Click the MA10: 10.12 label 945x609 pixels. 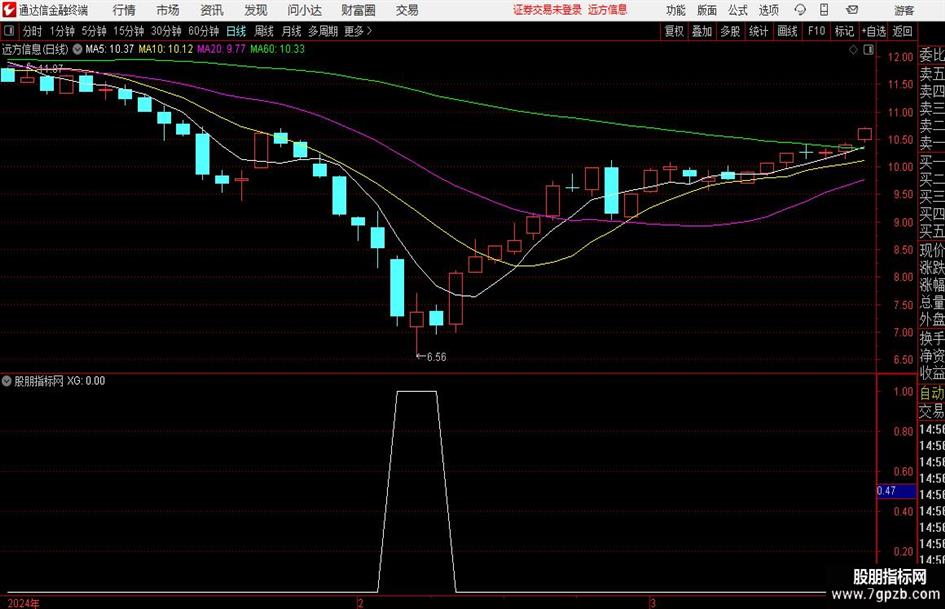tap(166, 49)
